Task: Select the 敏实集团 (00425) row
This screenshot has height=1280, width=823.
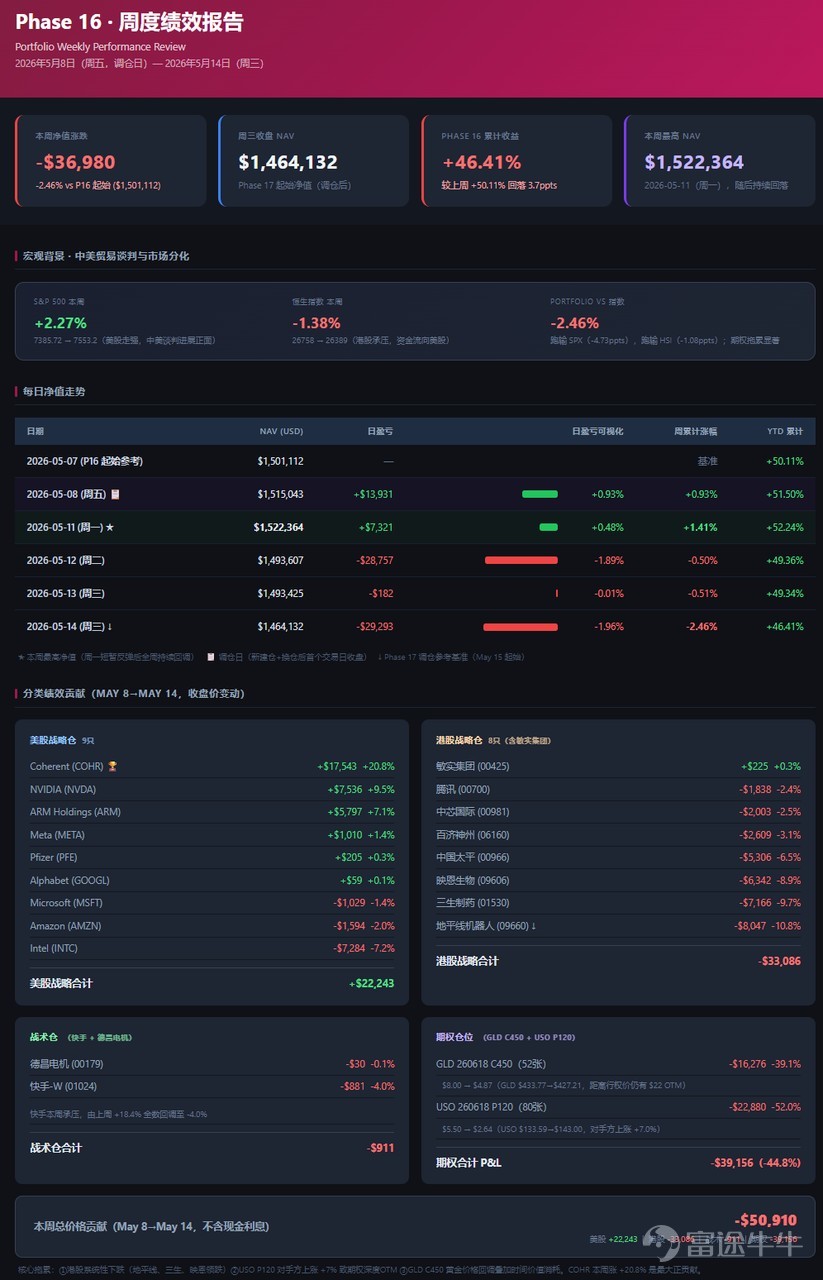Action: point(618,767)
